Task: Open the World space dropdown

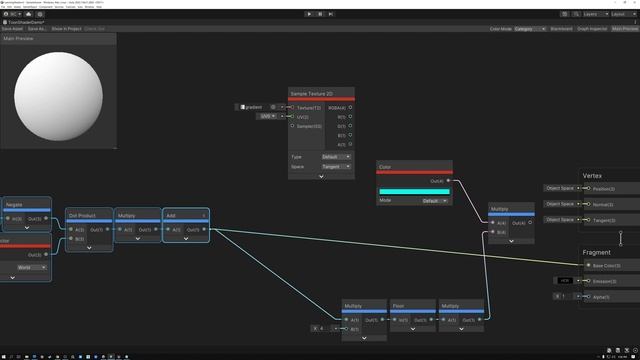Action: click(32, 268)
